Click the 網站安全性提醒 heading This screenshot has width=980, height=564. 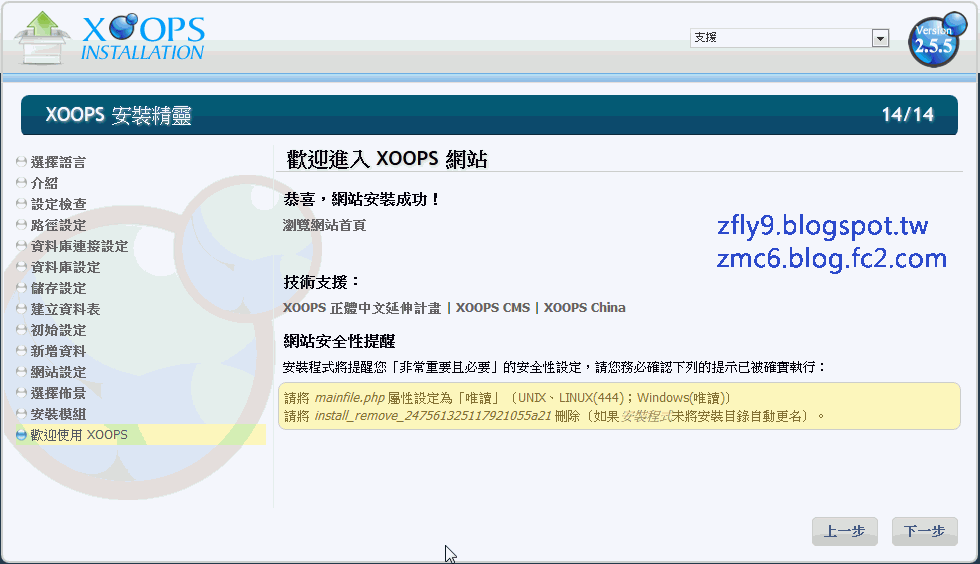click(x=339, y=341)
